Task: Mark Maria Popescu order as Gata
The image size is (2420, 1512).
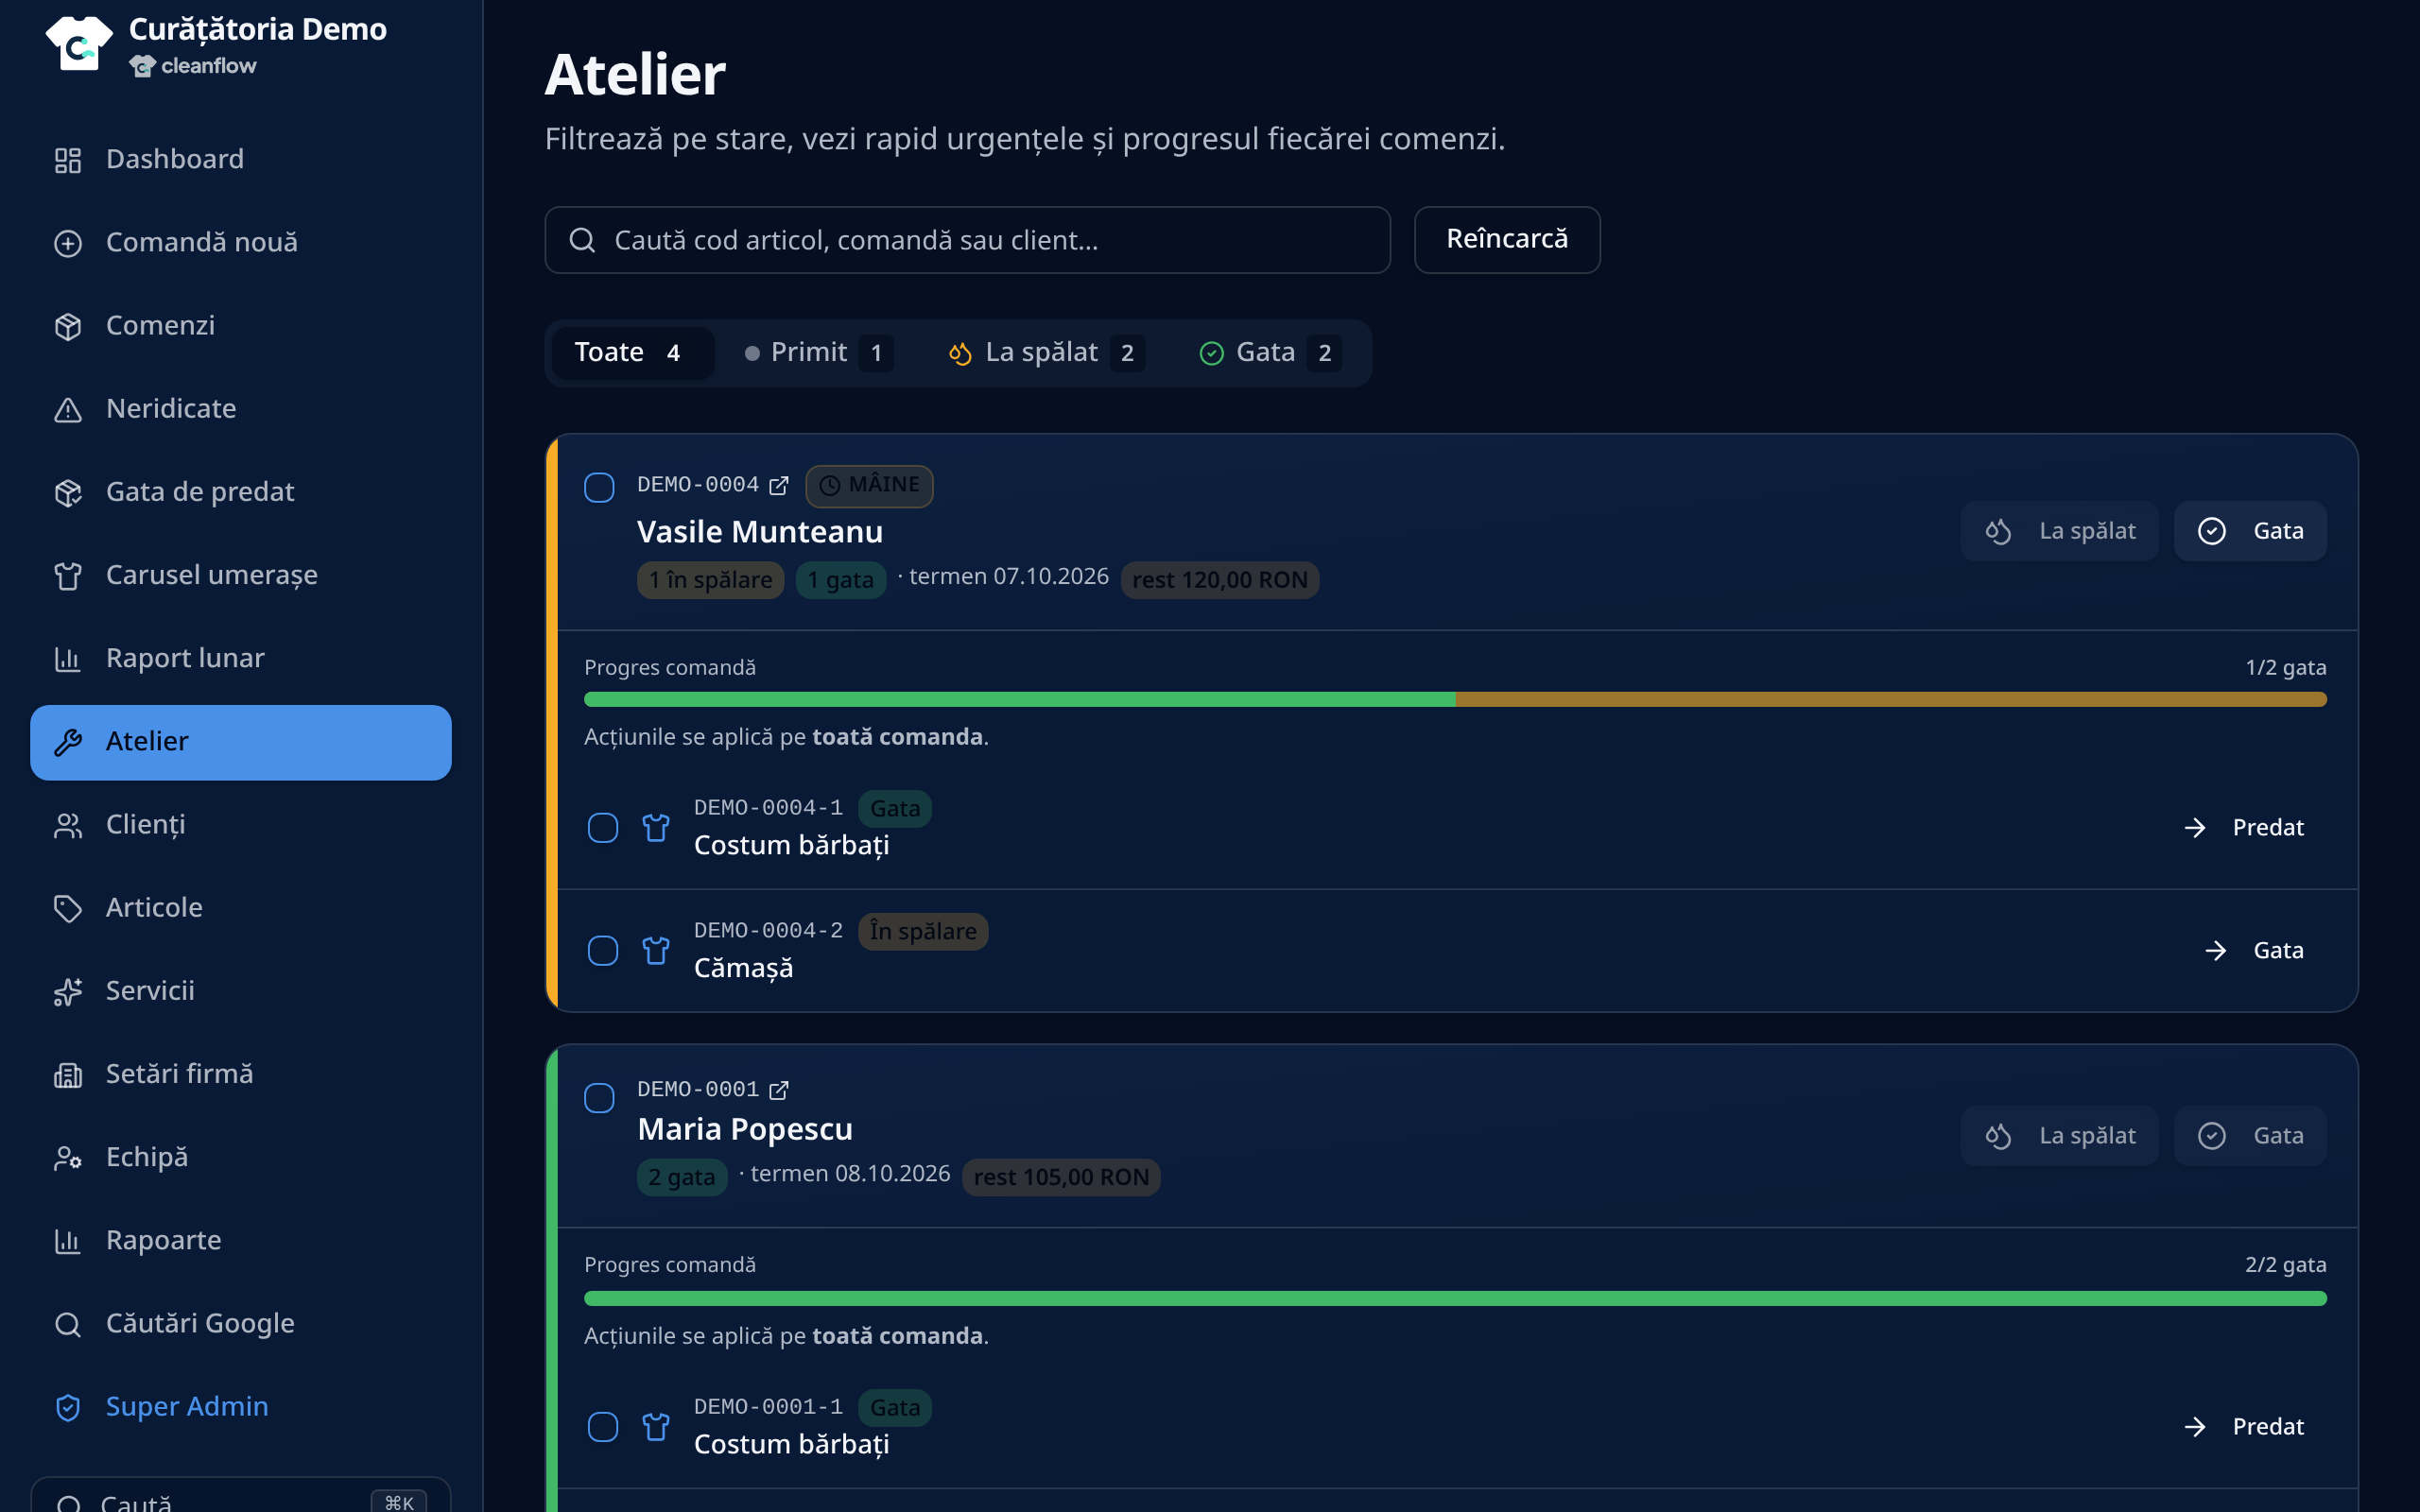Action: tap(2250, 1136)
